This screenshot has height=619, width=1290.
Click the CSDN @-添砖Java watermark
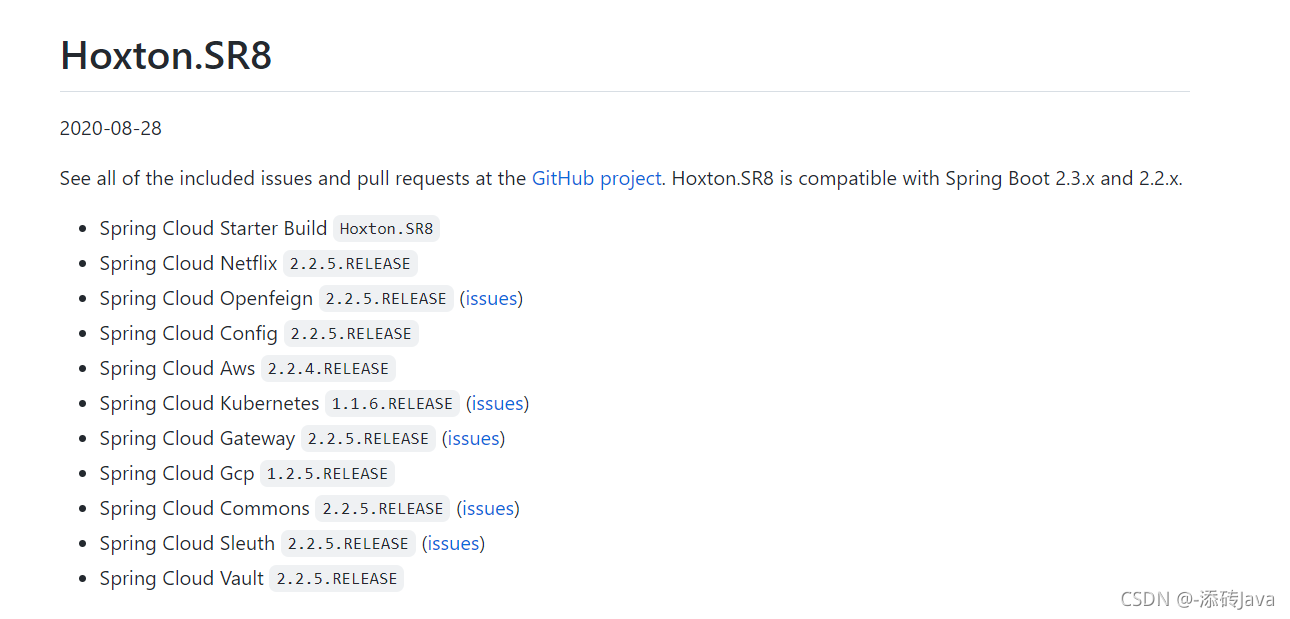1199,598
